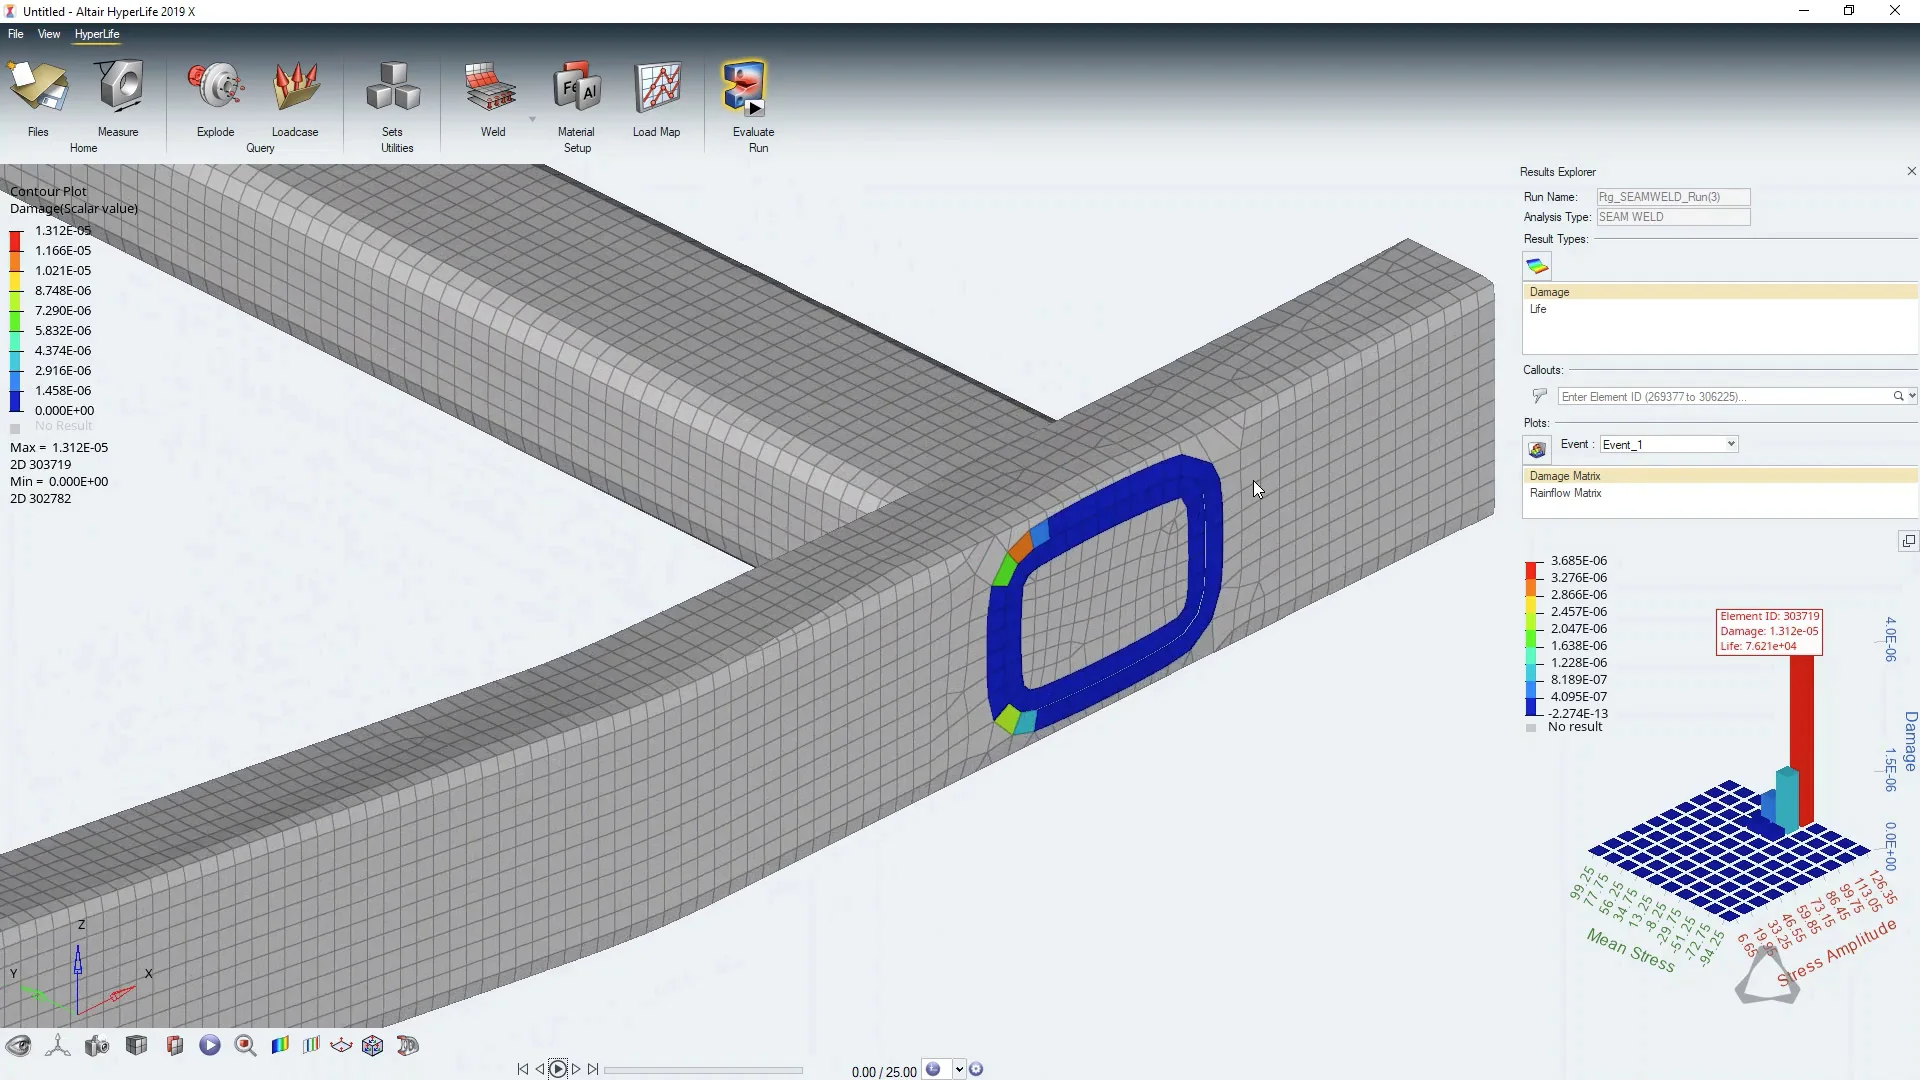Select Rainflow Matrix plot
The width and height of the screenshot is (1920, 1080).
pos(1565,493)
